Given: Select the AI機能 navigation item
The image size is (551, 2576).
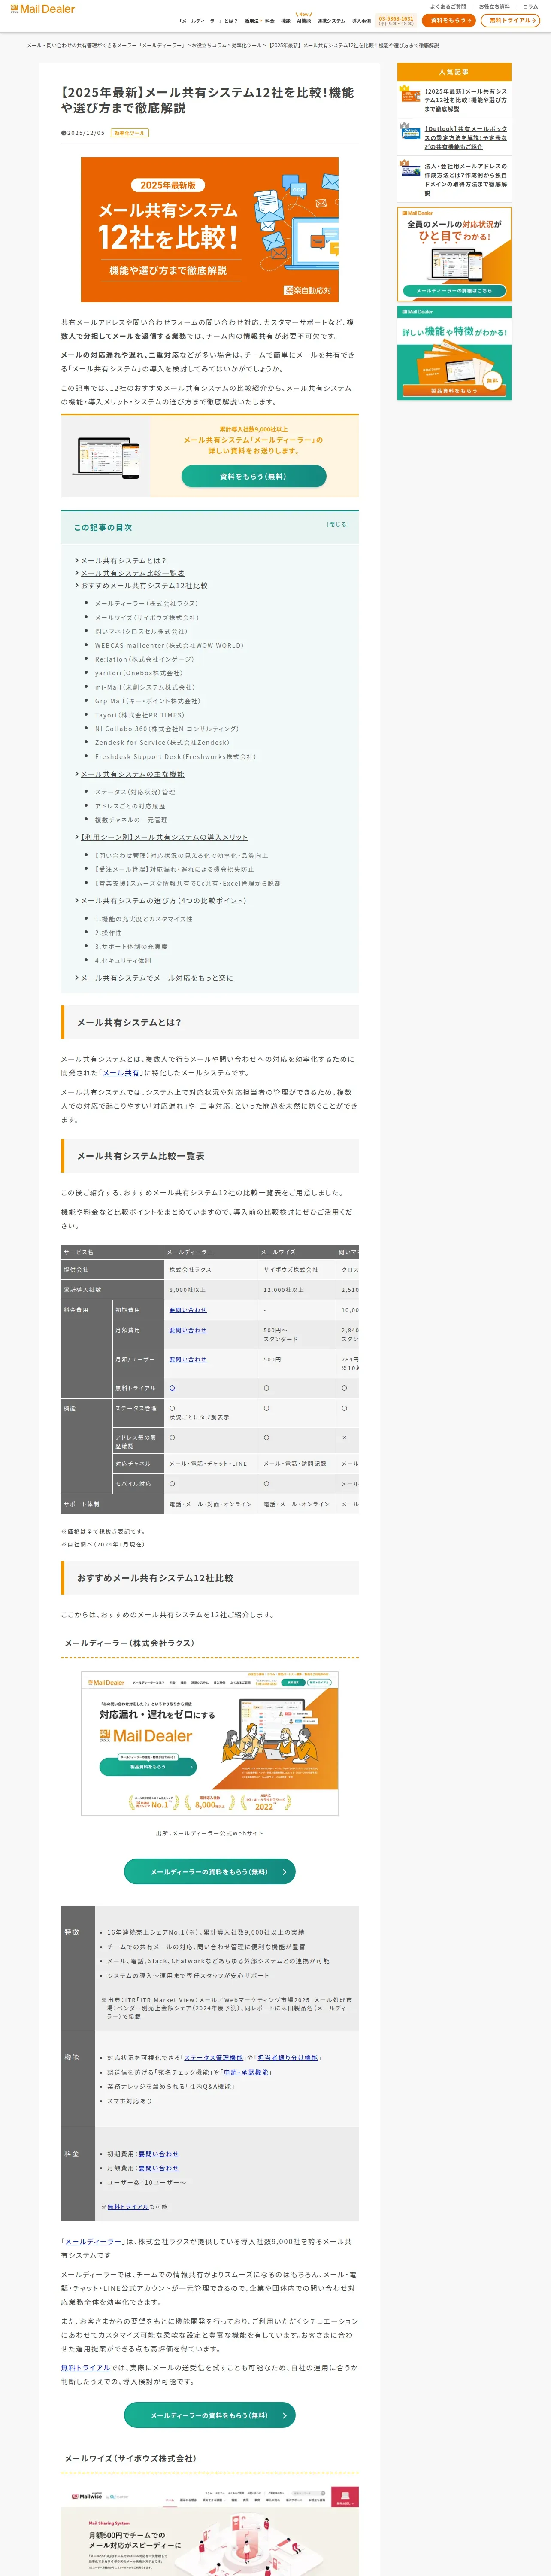Looking at the screenshot, I should (304, 21).
